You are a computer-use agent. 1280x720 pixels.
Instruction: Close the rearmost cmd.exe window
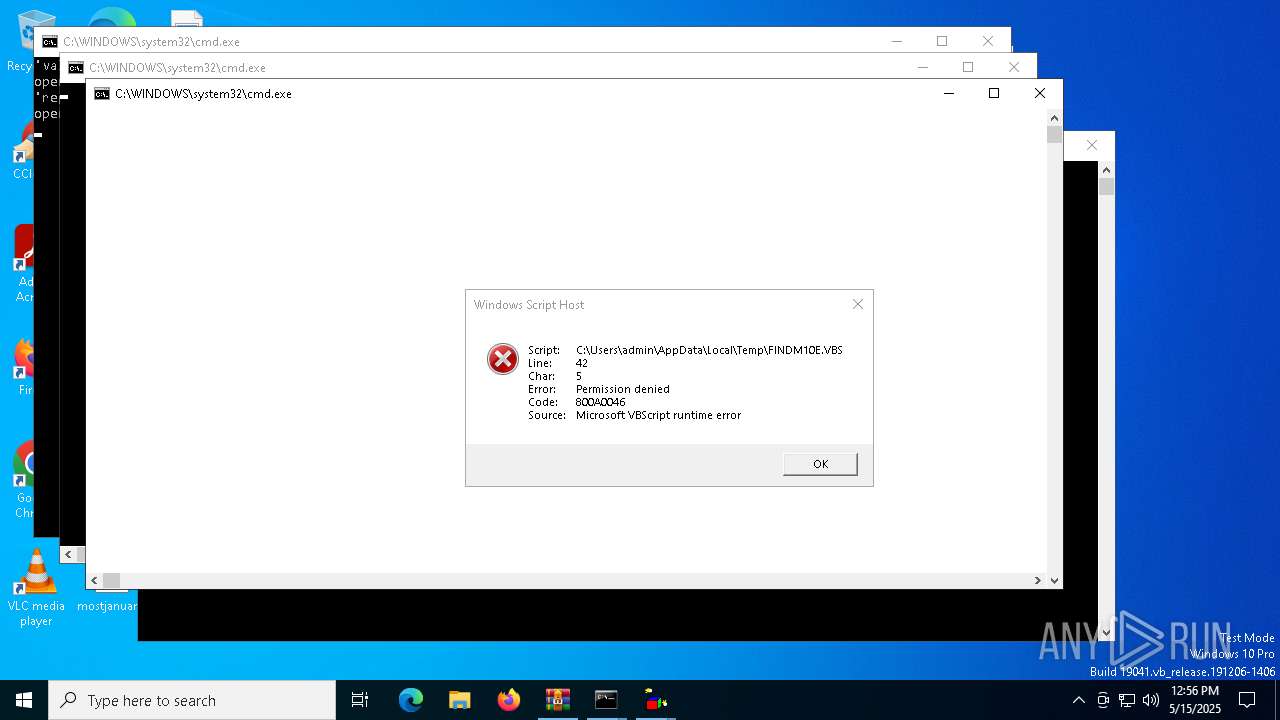tap(987, 41)
